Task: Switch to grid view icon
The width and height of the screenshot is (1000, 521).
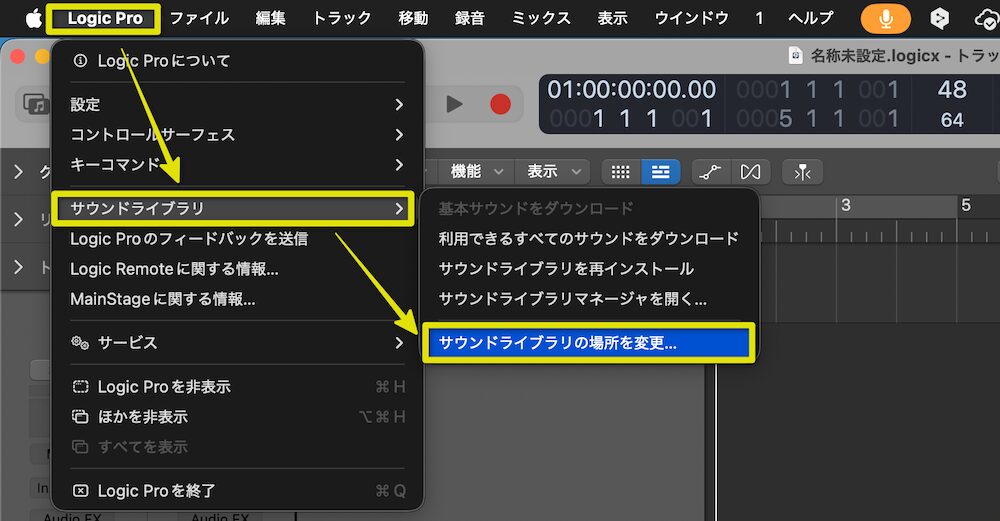Action: click(x=621, y=172)
